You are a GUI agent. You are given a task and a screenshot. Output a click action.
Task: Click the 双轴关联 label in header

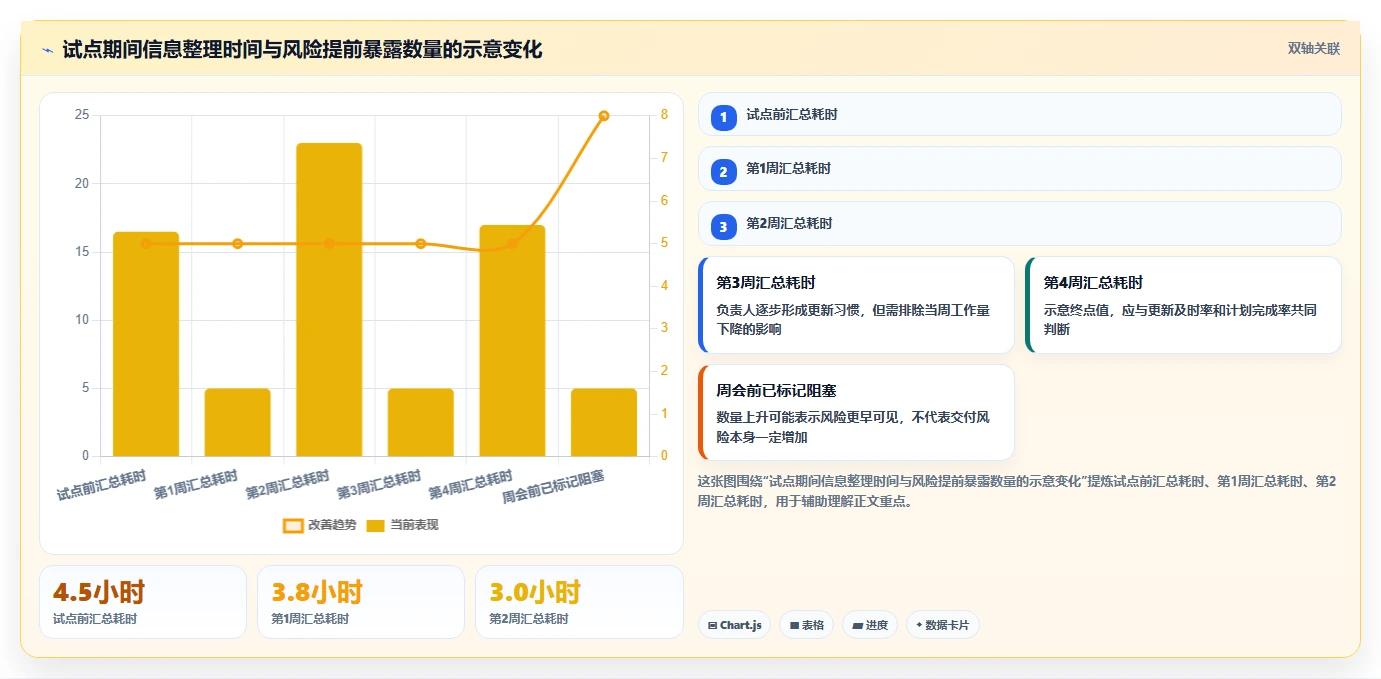(x=1313, y=48)
